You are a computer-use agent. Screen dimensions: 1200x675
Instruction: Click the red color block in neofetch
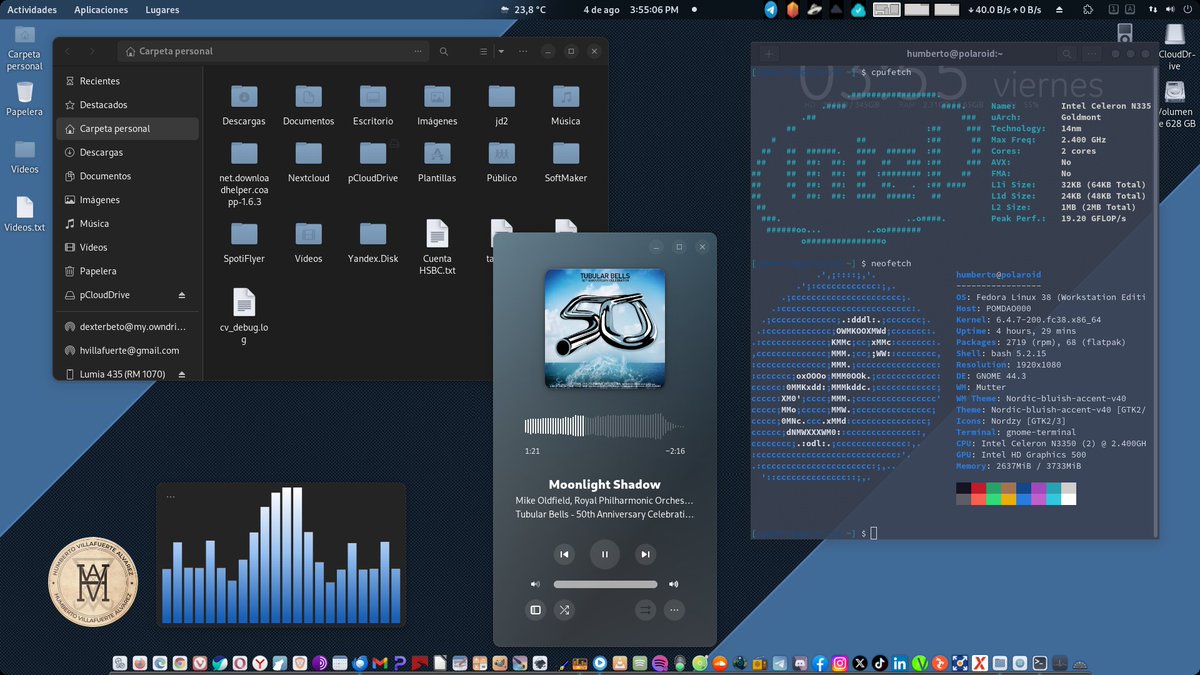tap(979, 488)
